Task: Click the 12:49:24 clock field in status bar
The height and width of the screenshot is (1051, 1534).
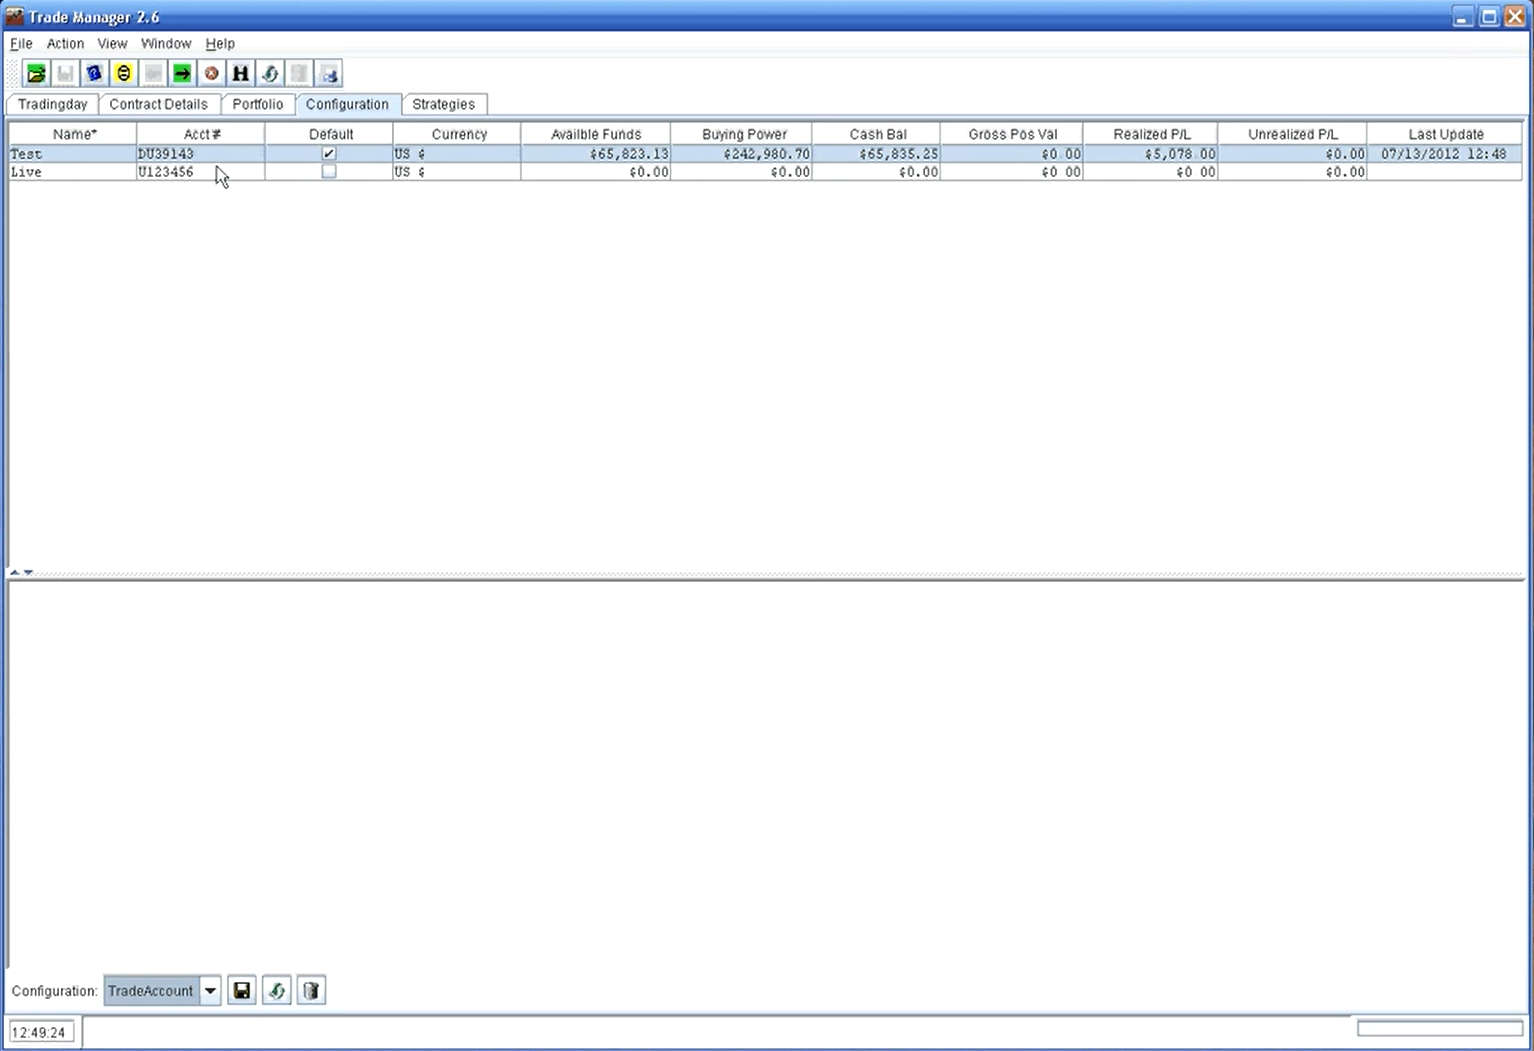Action: [41, 1033]
